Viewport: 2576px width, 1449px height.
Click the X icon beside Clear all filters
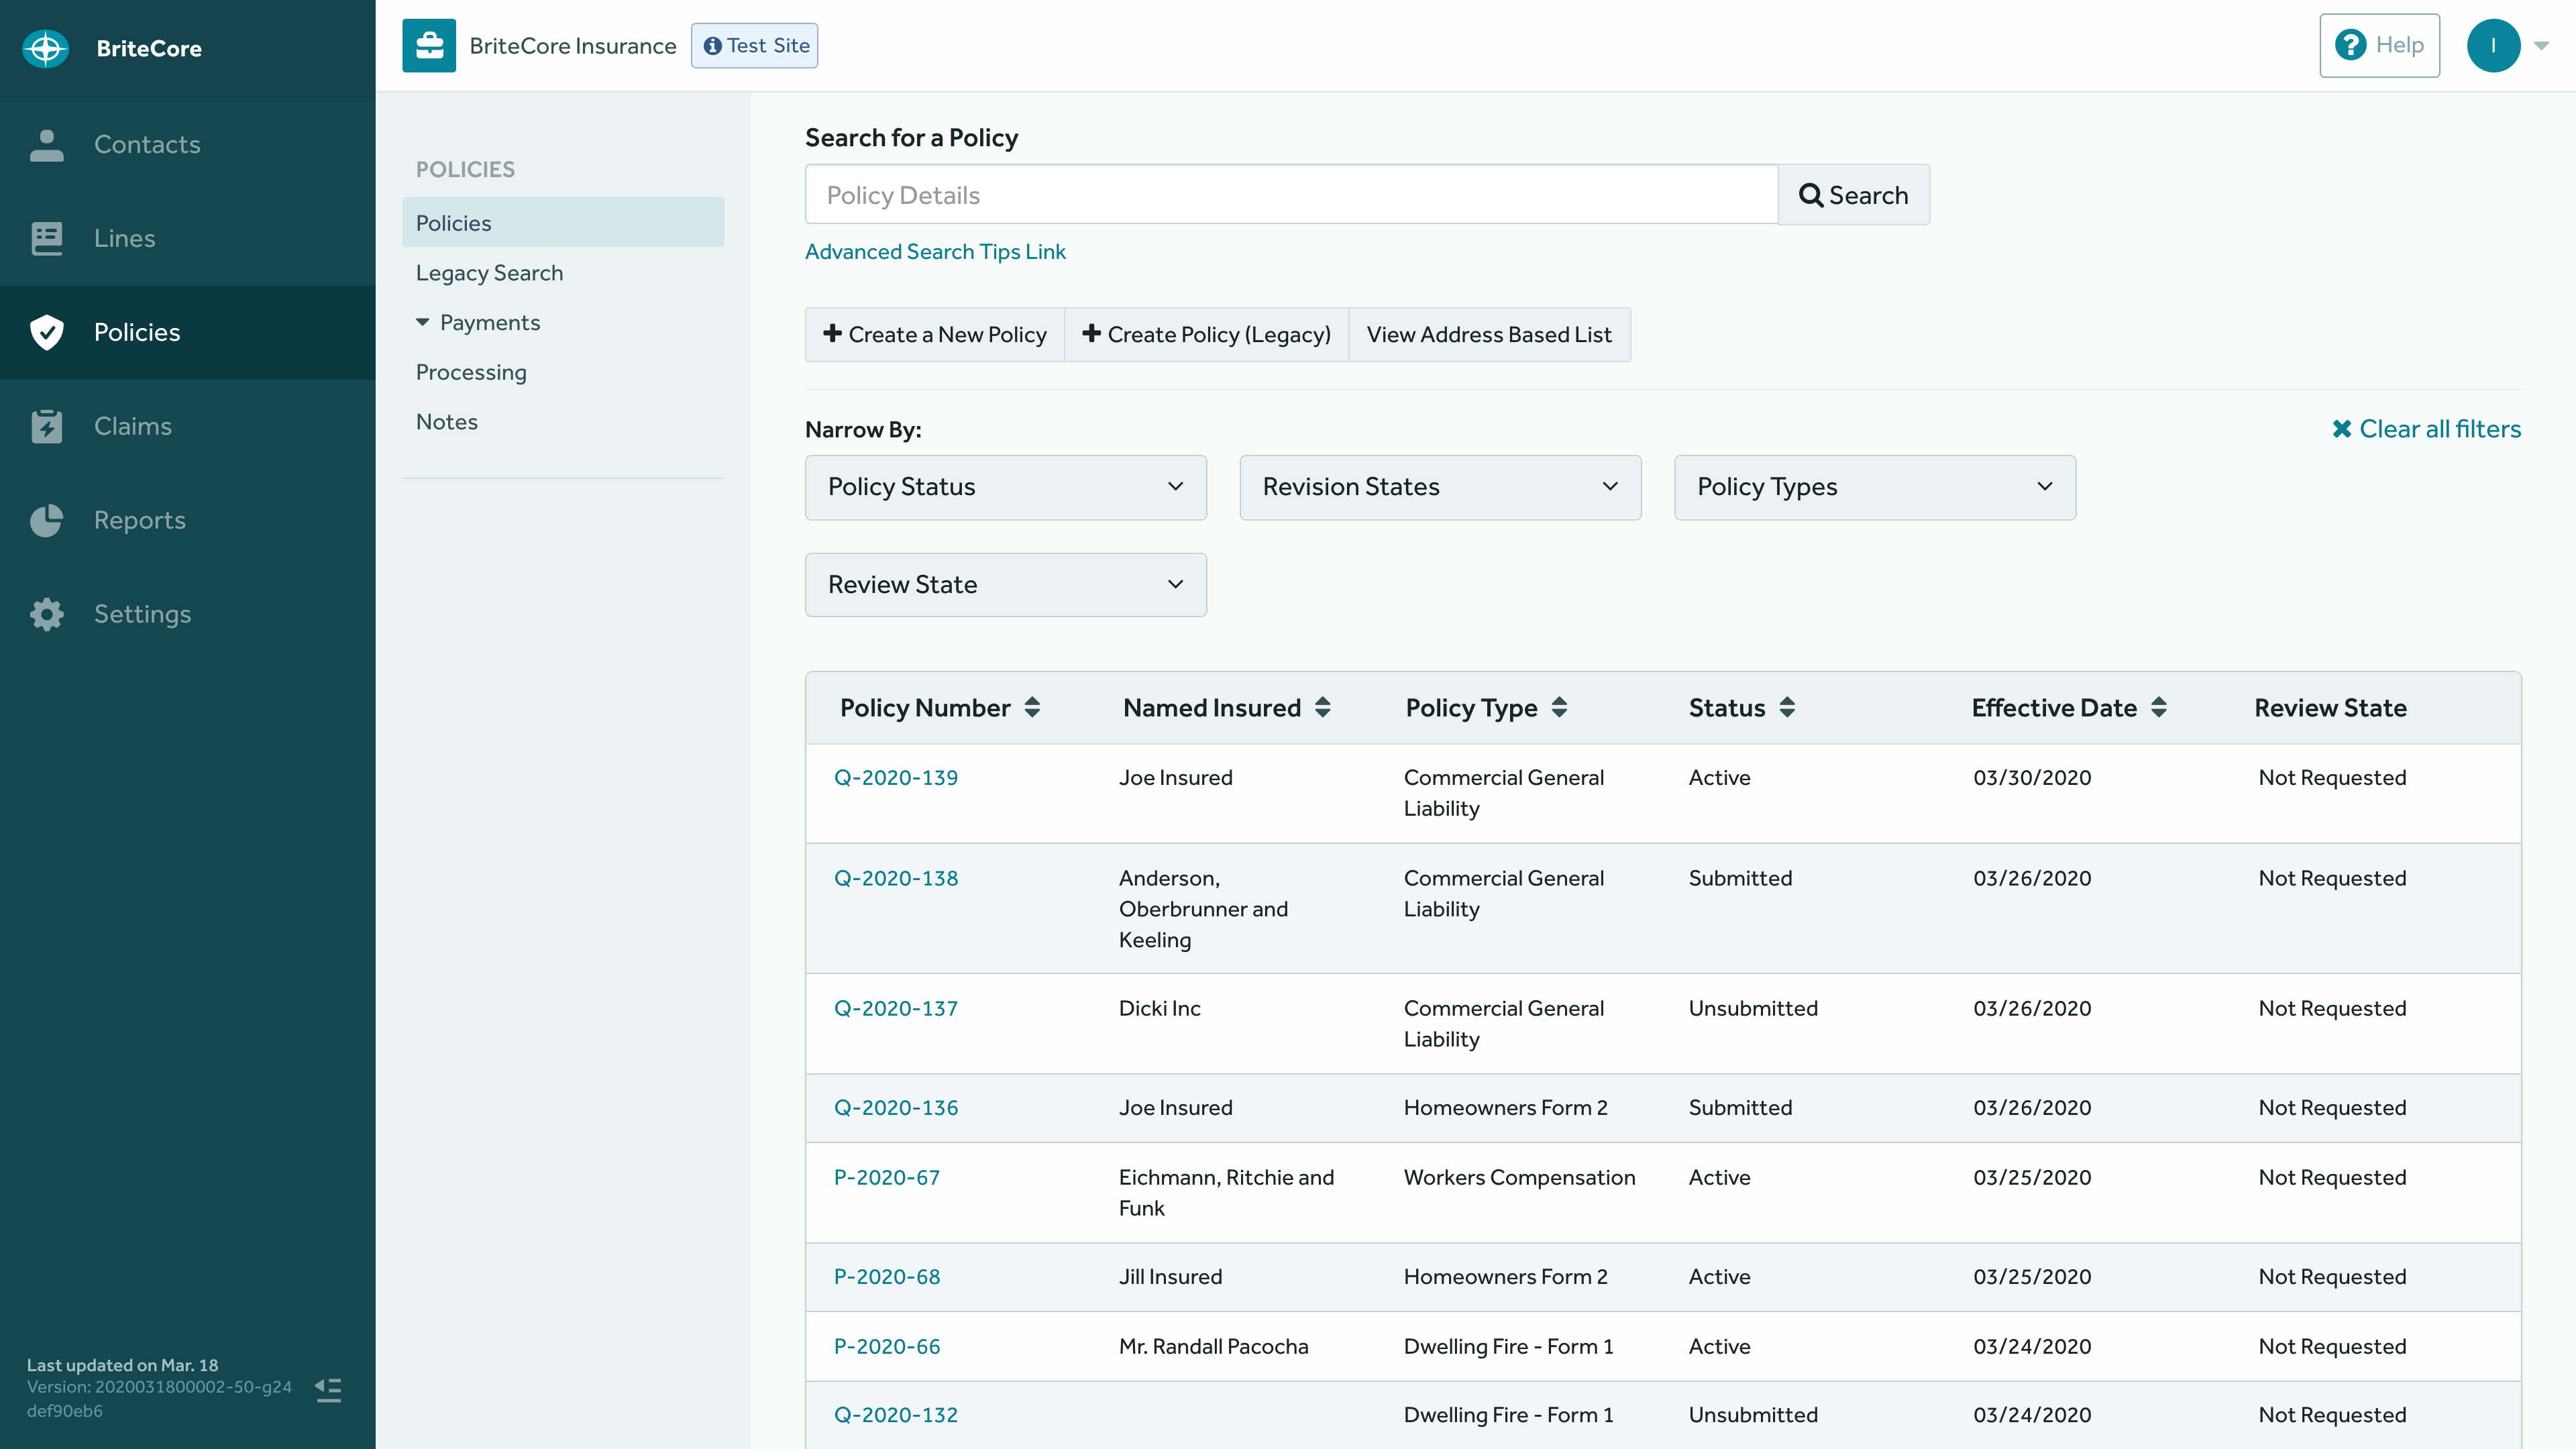(x=2342, y=429)
